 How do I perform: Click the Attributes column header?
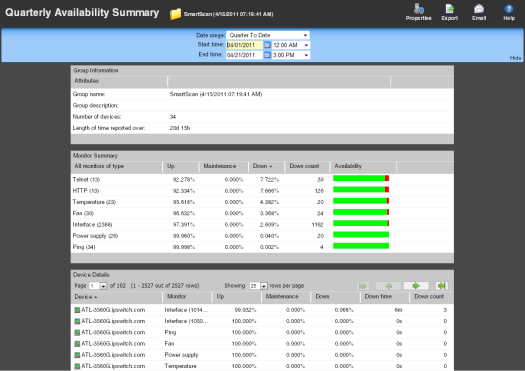point(86,81)
